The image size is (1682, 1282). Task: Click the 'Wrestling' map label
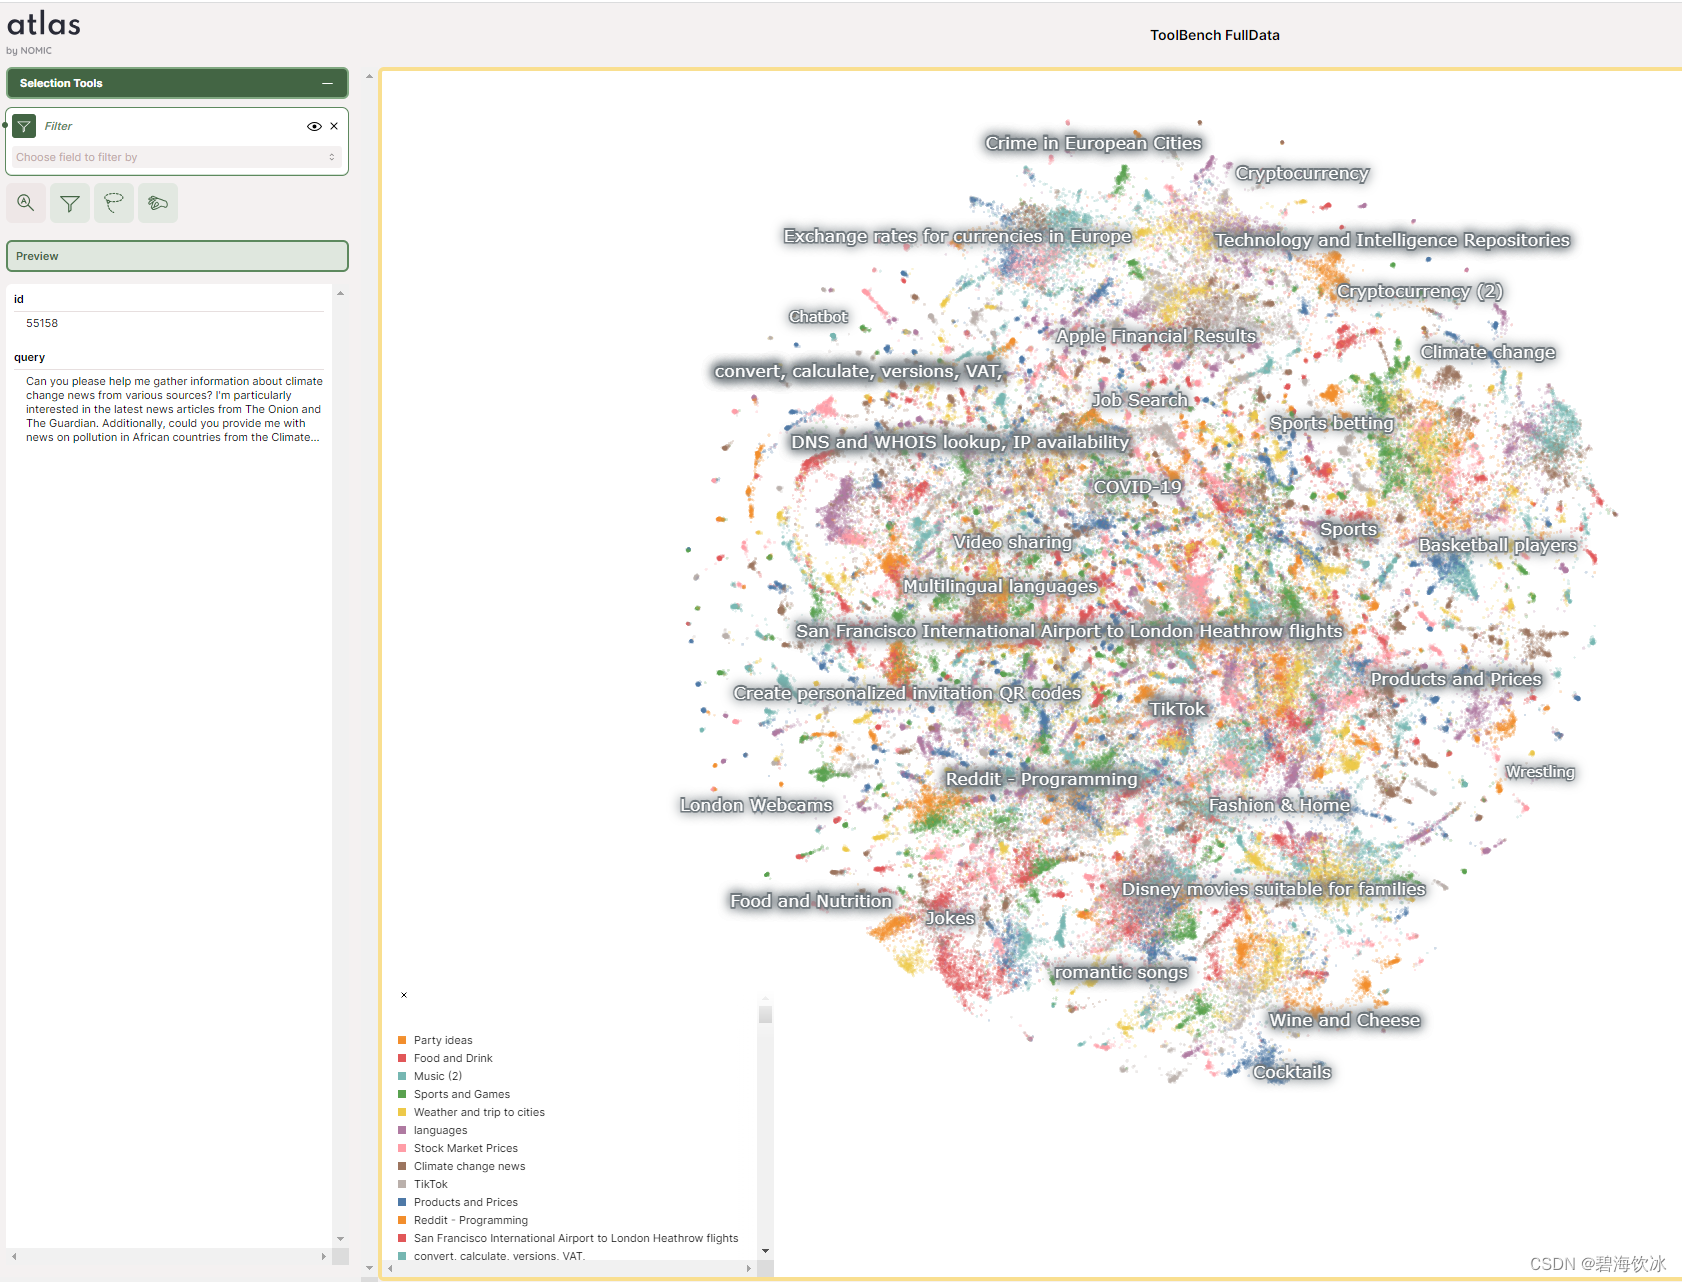(x=1540, y=772)
